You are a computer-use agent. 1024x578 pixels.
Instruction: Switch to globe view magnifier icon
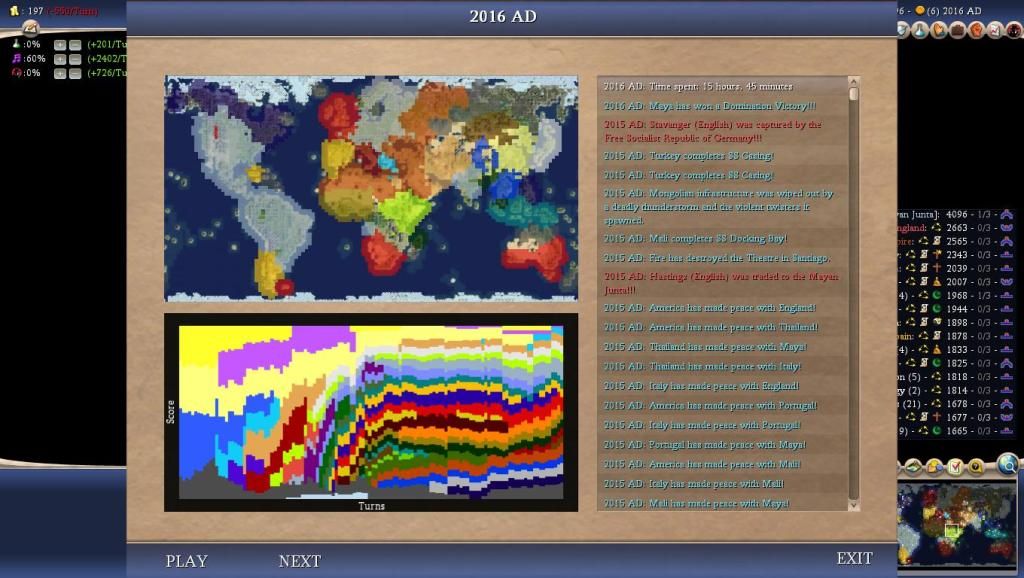click(x=1009, y=464)
